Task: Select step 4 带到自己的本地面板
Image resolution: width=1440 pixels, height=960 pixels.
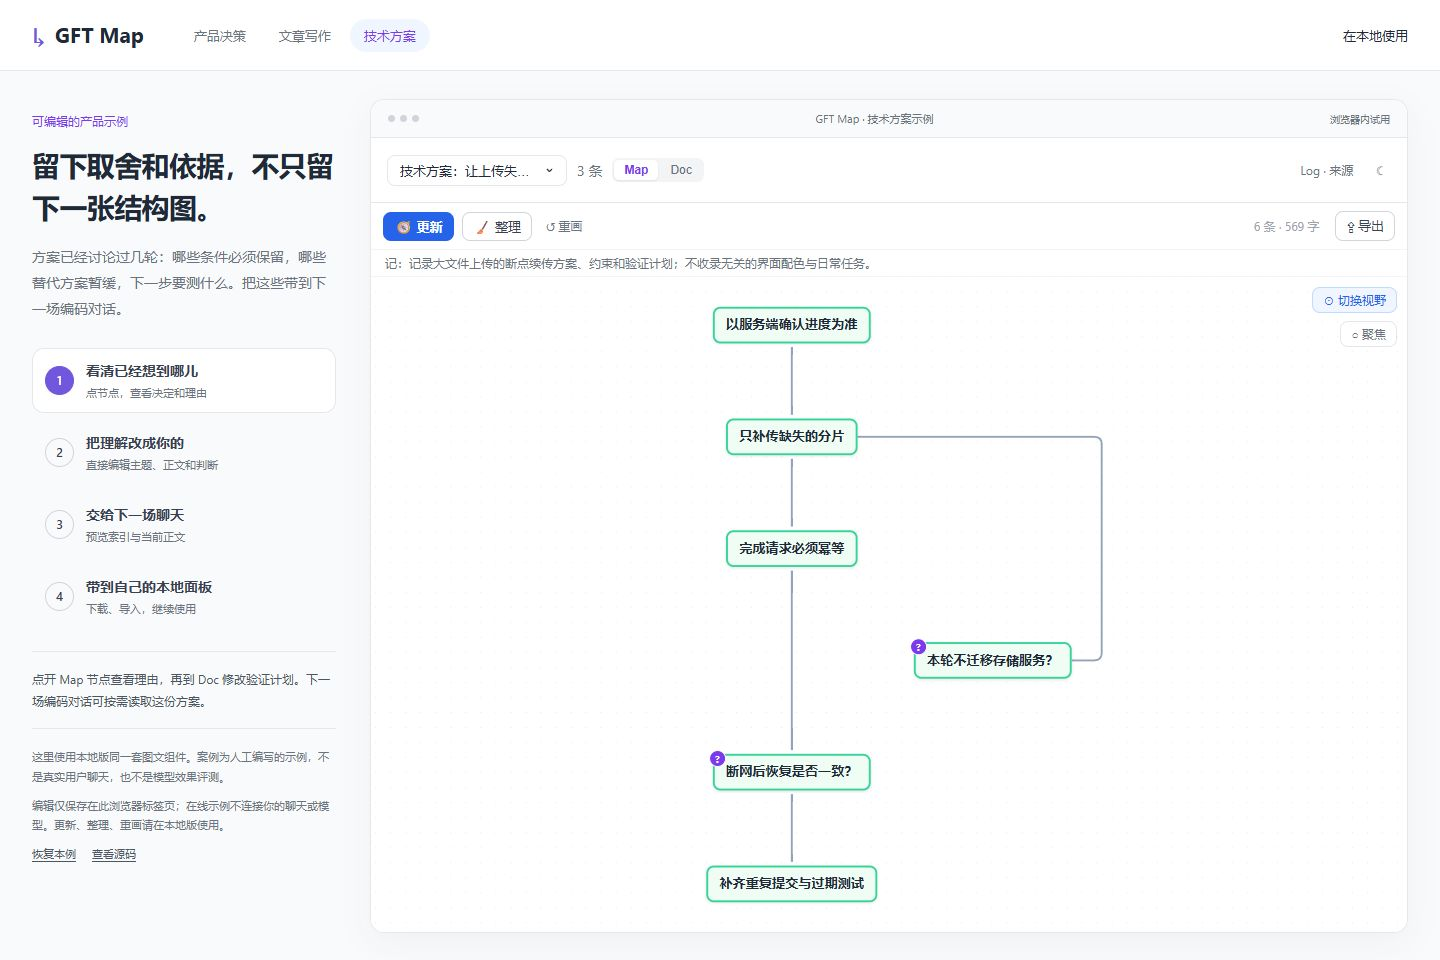Action: 184,597
